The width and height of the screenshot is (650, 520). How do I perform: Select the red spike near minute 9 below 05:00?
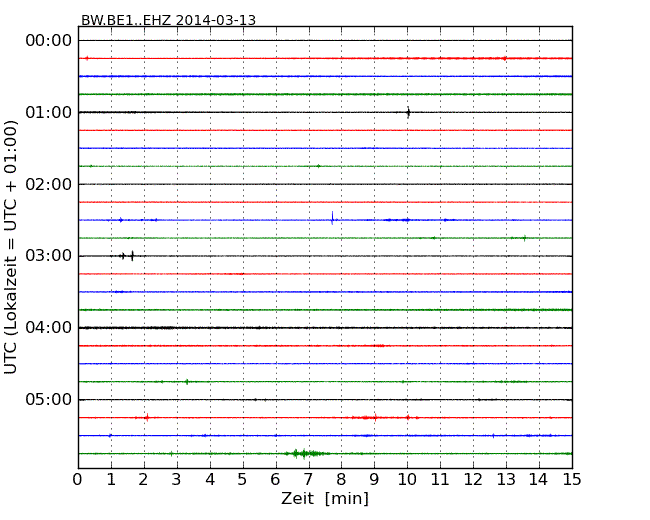(x=375, y=418)
